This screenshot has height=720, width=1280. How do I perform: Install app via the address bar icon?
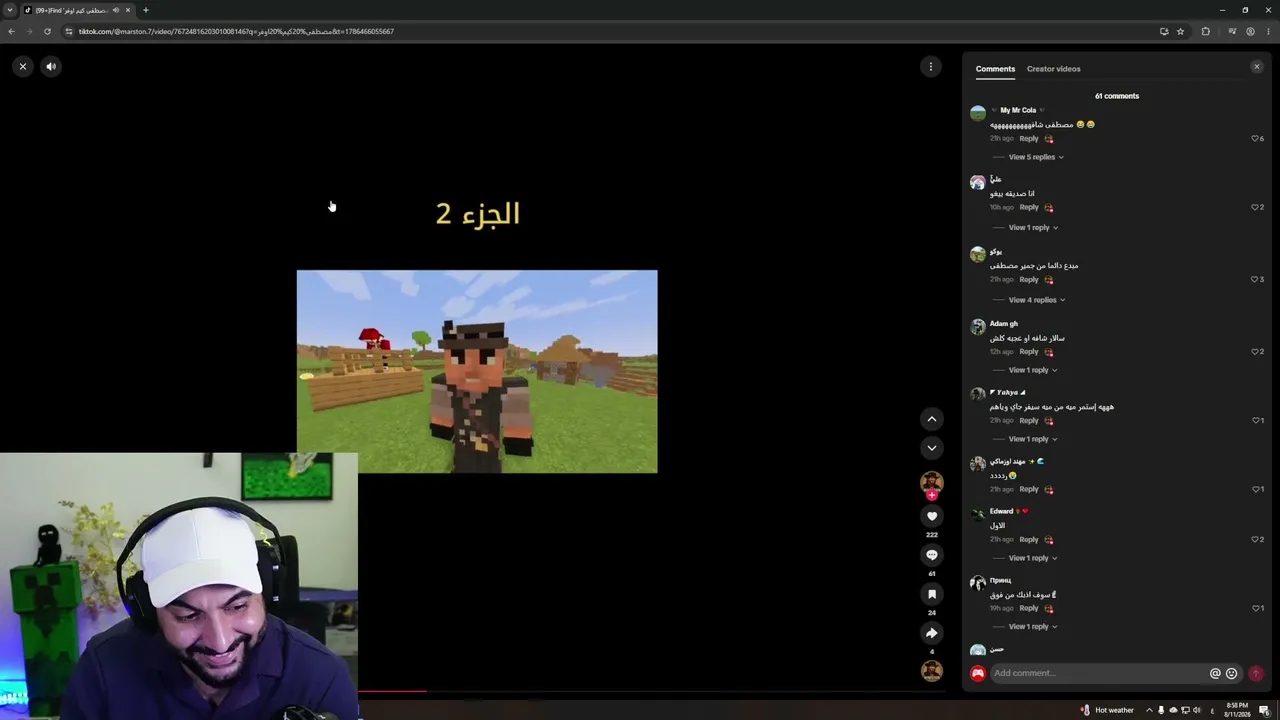1164,31
